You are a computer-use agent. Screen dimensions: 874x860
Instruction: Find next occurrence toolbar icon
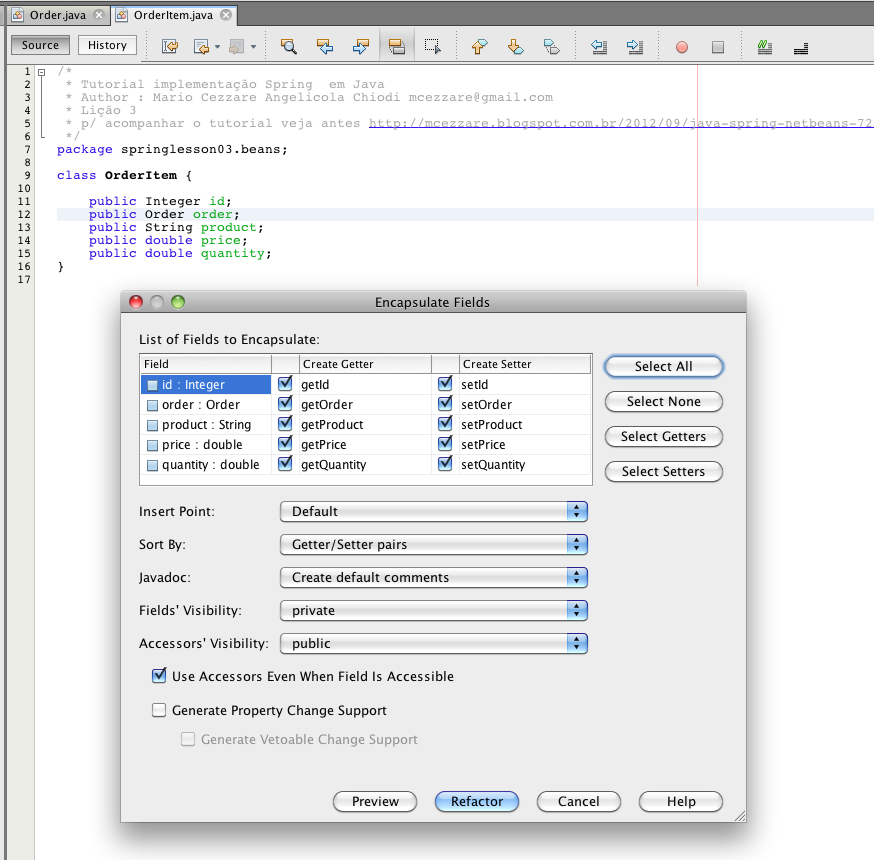tap(361, 46)
